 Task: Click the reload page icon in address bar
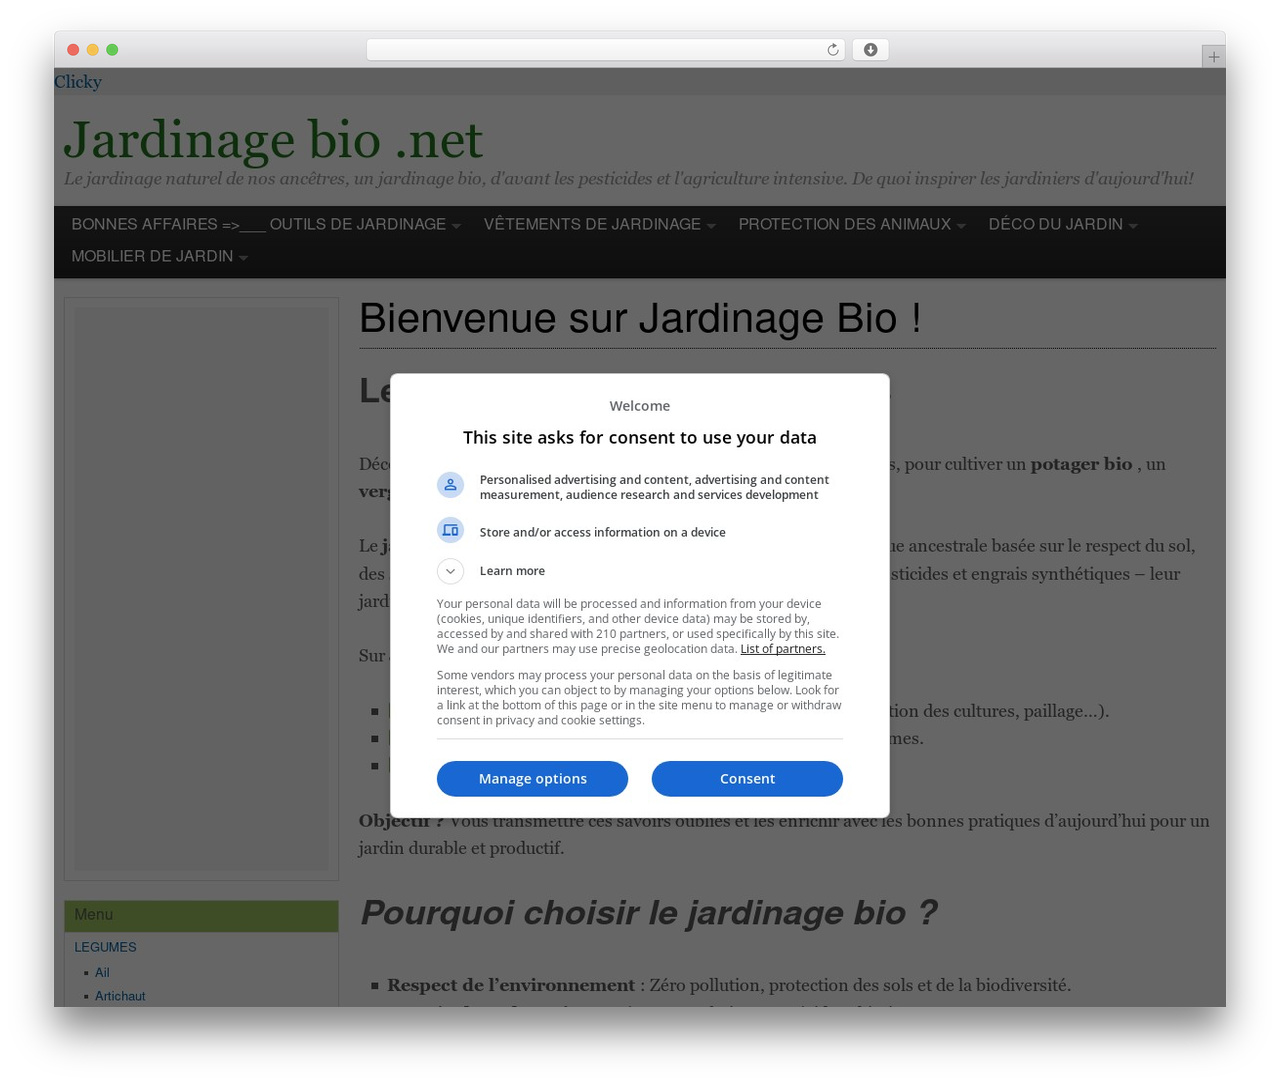tap(832, 50)
